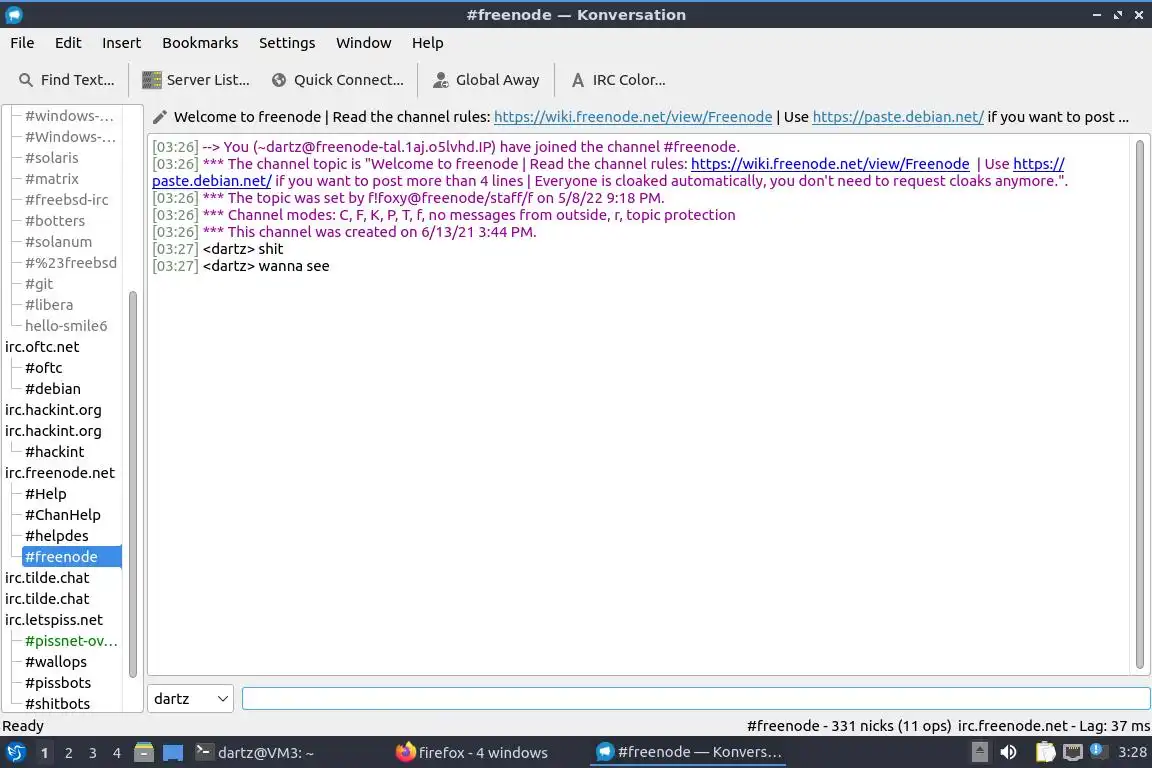Screen dimensions: 1152x768
Task: Select #helpdes channel
Action: tap(56, 536)
